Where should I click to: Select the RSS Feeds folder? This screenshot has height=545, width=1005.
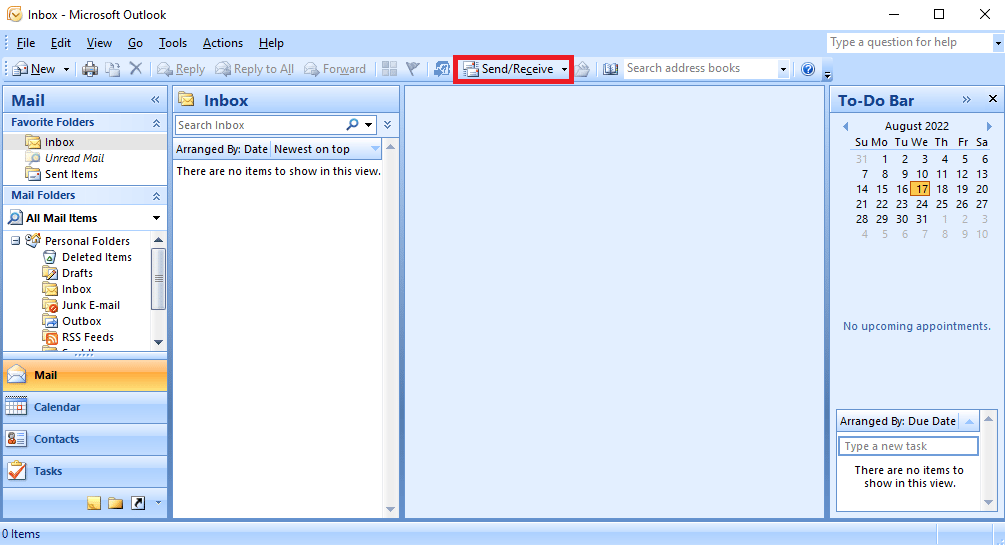tap(88, 337)
